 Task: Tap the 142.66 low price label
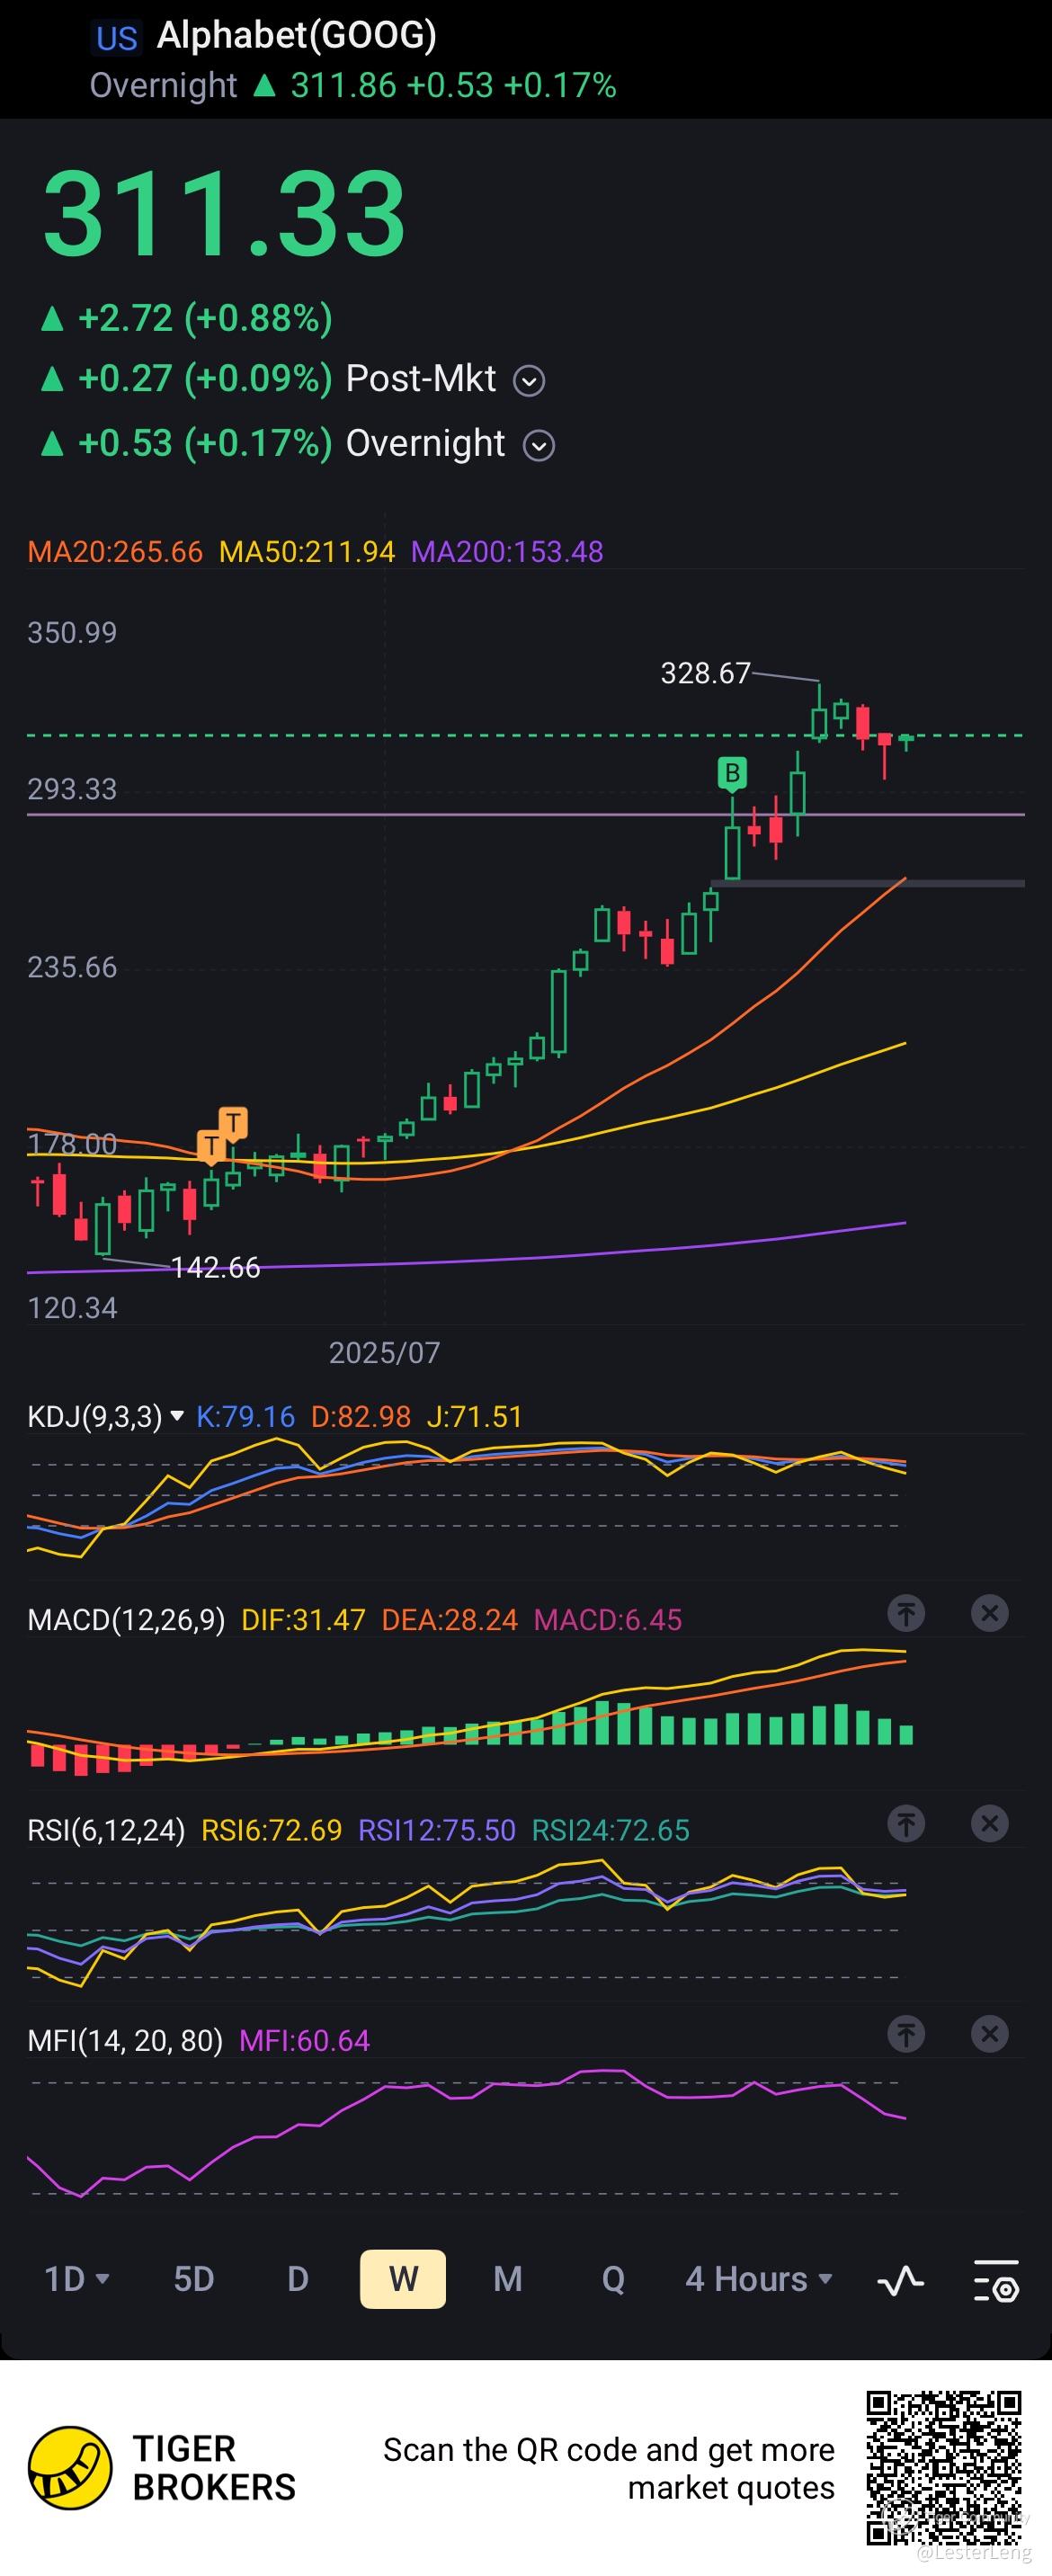pos(215,1268)
